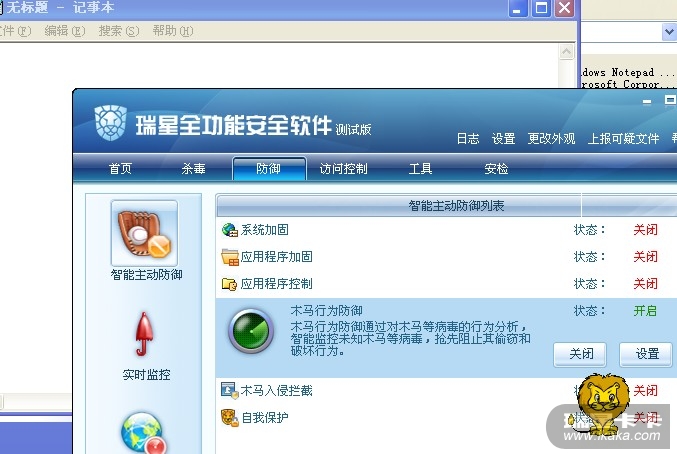
Task: Click 开启 status of 木马行为防御
Action: point(645,311)
